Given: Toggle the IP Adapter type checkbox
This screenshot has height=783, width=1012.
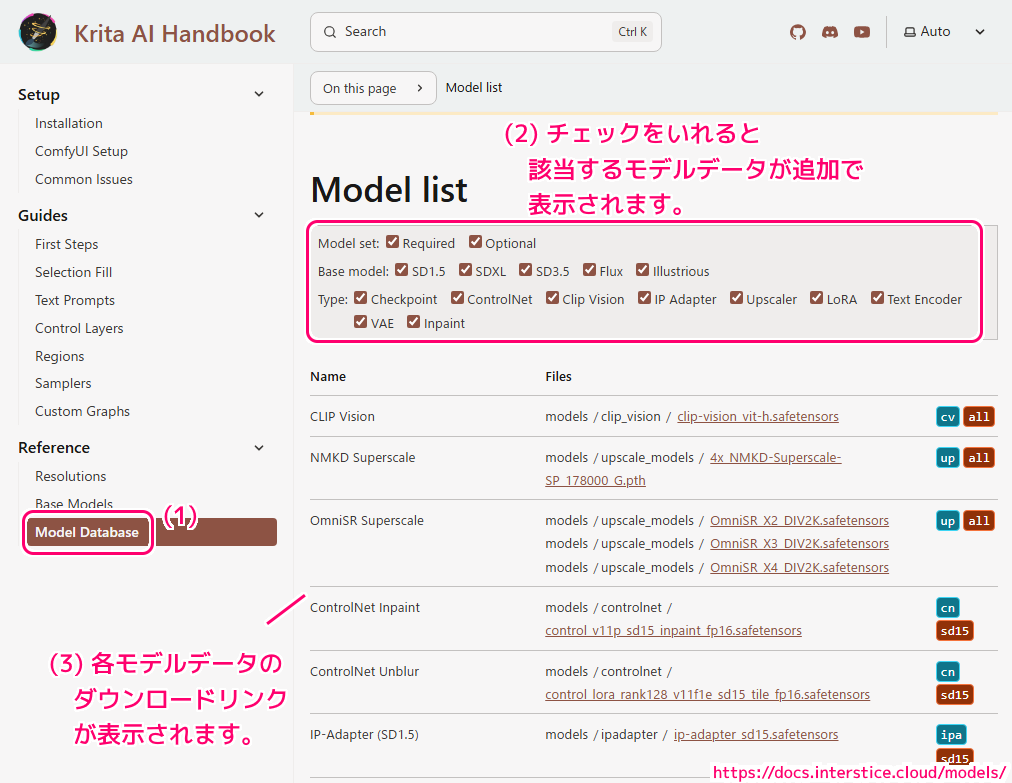Looking at the screenshot, I should coord(644,298).
